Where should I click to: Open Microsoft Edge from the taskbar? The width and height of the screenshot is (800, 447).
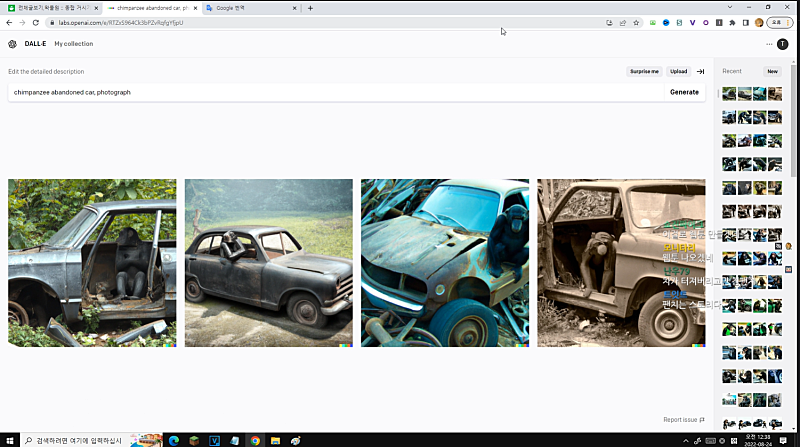click(173, 440)
